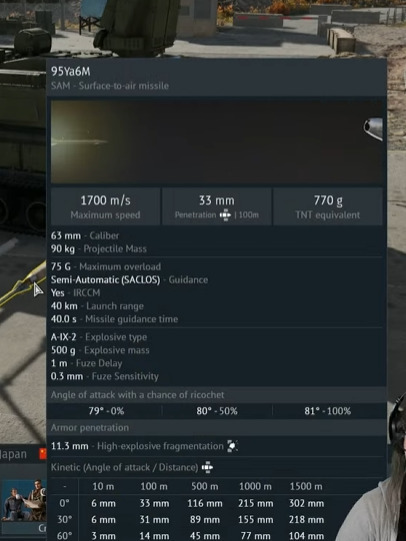
Task: Click the 40 km Launch range row
Action: click(97, 306)
